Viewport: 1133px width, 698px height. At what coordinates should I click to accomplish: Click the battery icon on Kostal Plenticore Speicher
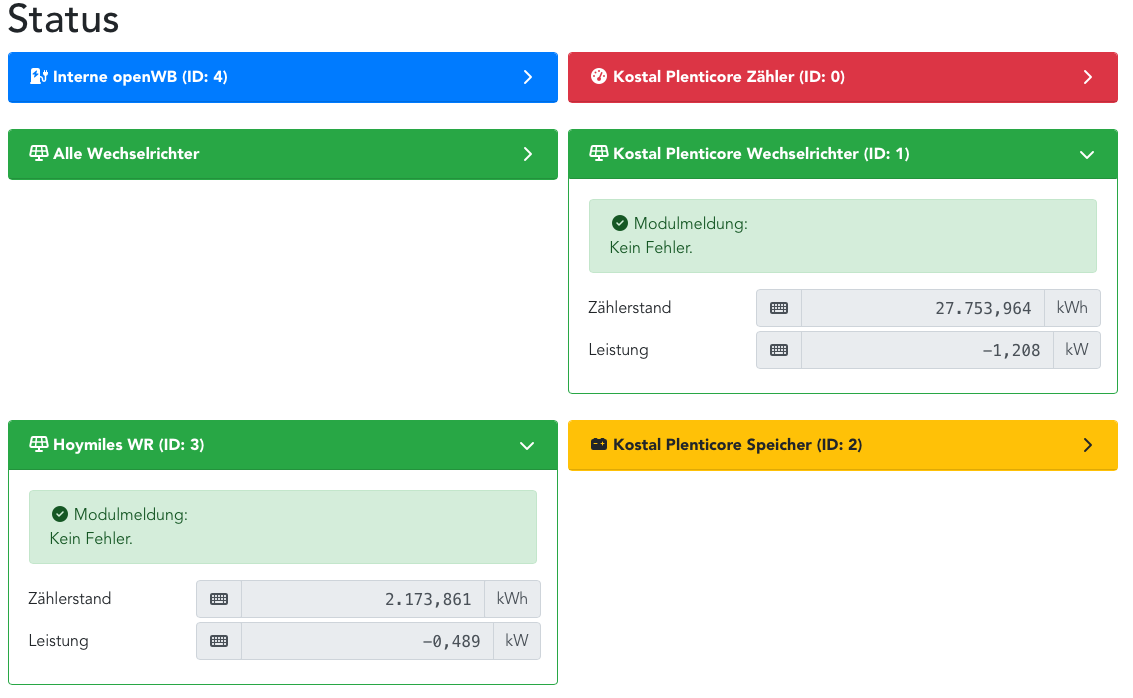point(599,445)
